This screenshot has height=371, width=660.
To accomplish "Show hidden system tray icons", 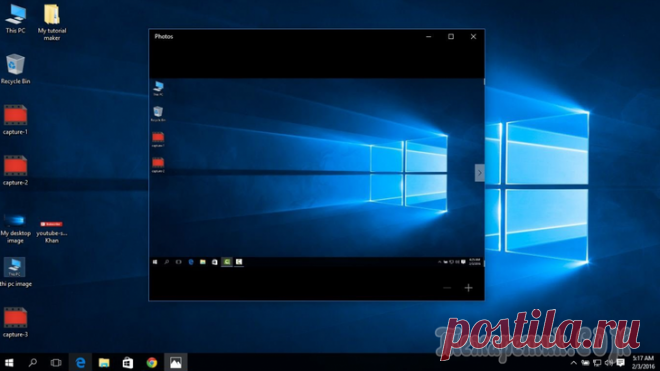I will (x=573, y=363).
